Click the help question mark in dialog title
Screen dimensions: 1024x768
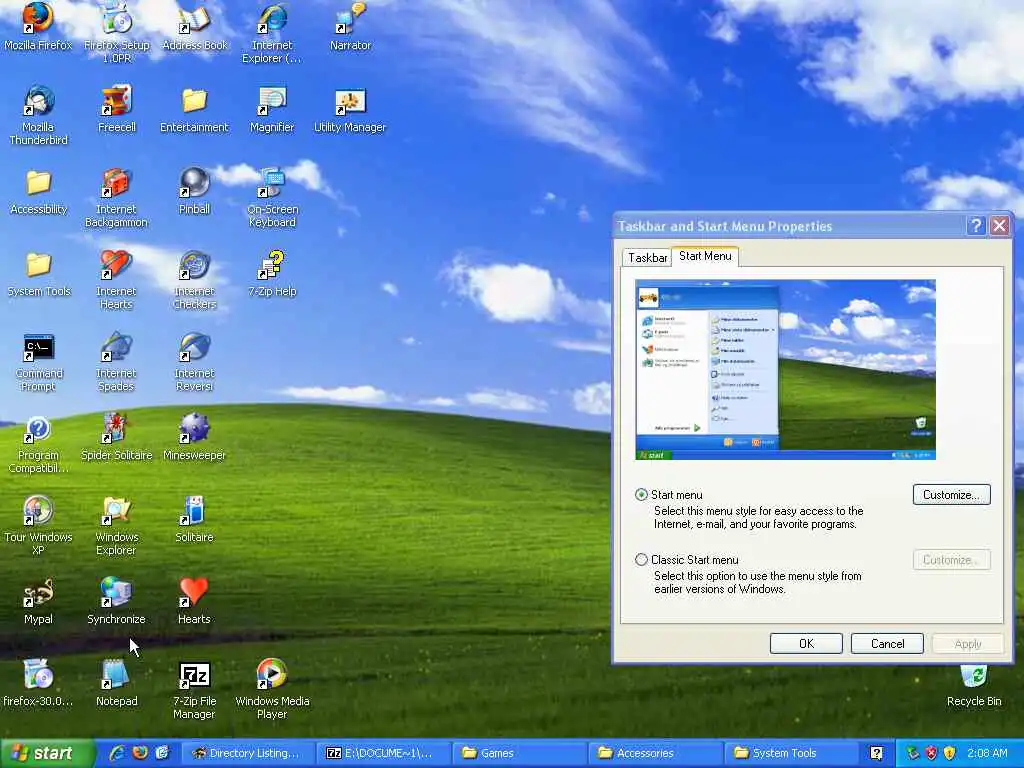pyautogui.click(x=976, y=226)
